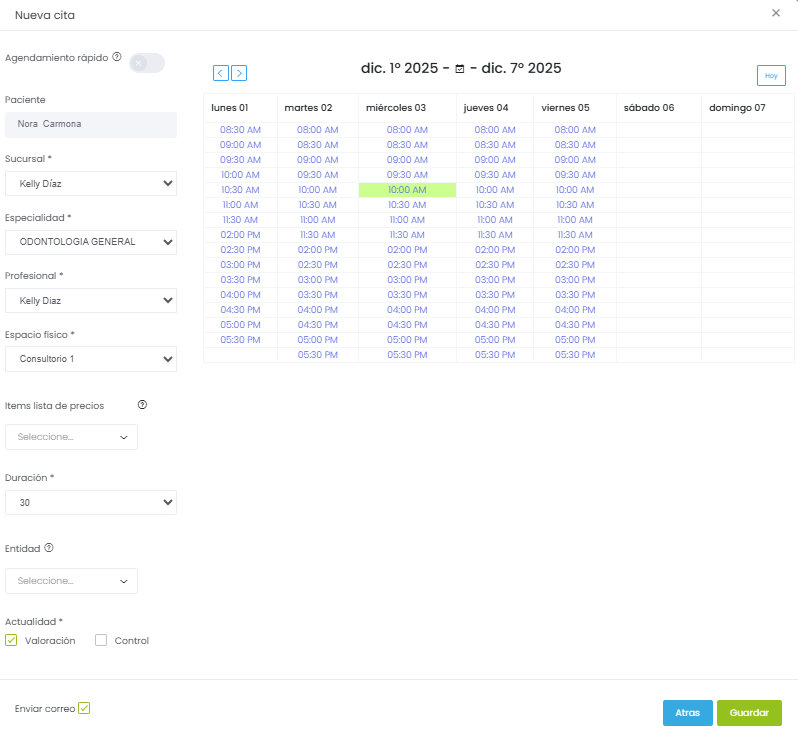Click help icon next to Entidad
Image resolution: width=798 pixels, height=739 pixels.
49,547
